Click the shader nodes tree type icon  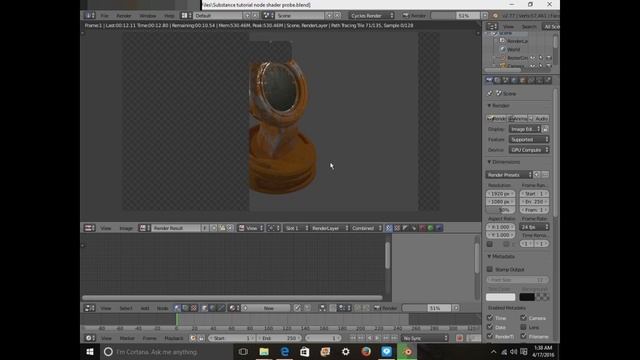pos(177,308)
